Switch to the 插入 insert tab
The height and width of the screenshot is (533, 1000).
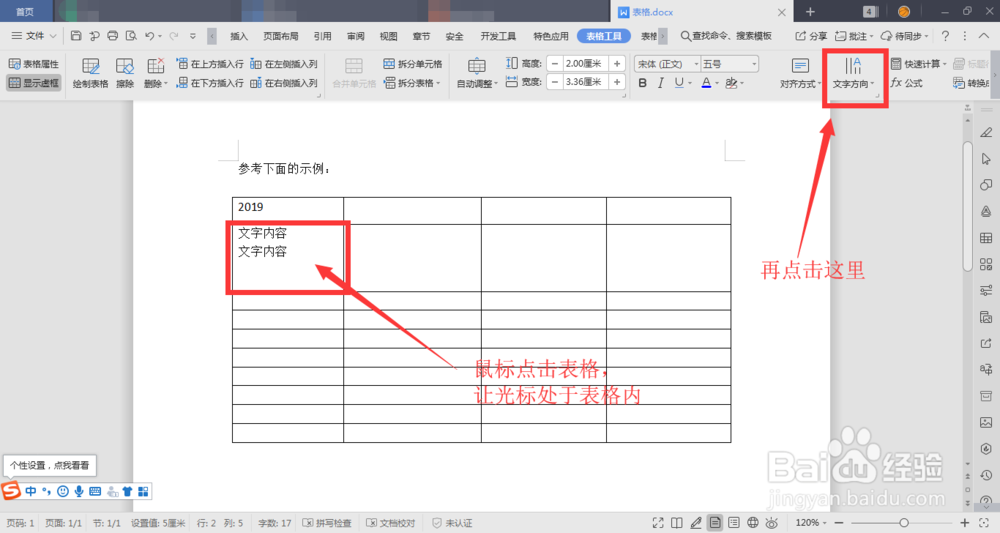click(239, 36)
